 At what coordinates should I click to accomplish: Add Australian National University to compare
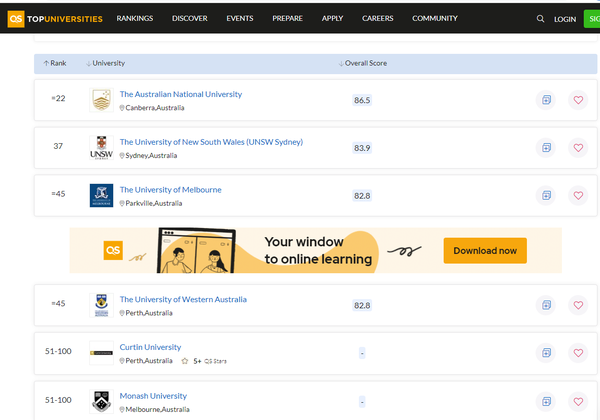coord(546,100)
